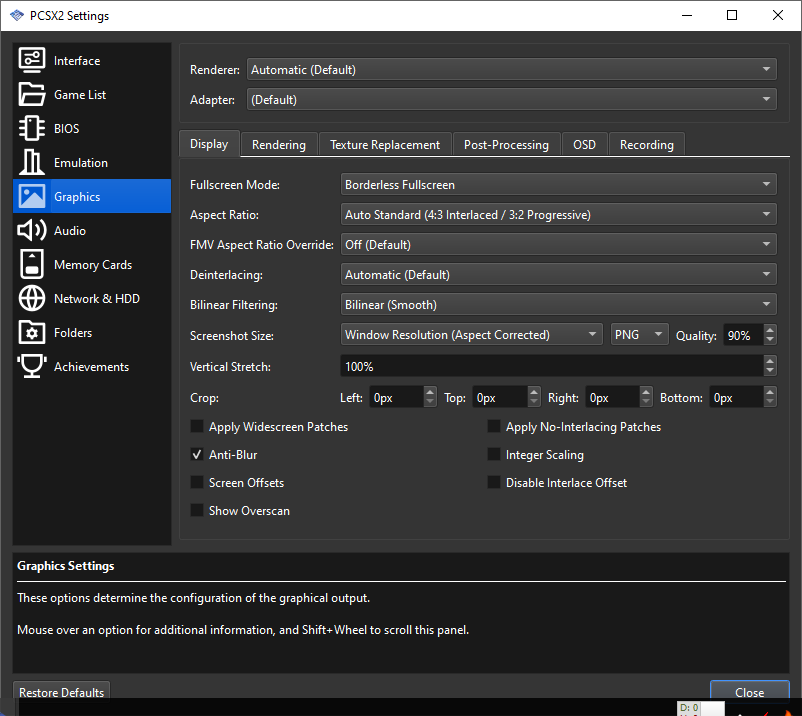
Task: Enable the Integer Scaling checkbox
Action: 494,455
